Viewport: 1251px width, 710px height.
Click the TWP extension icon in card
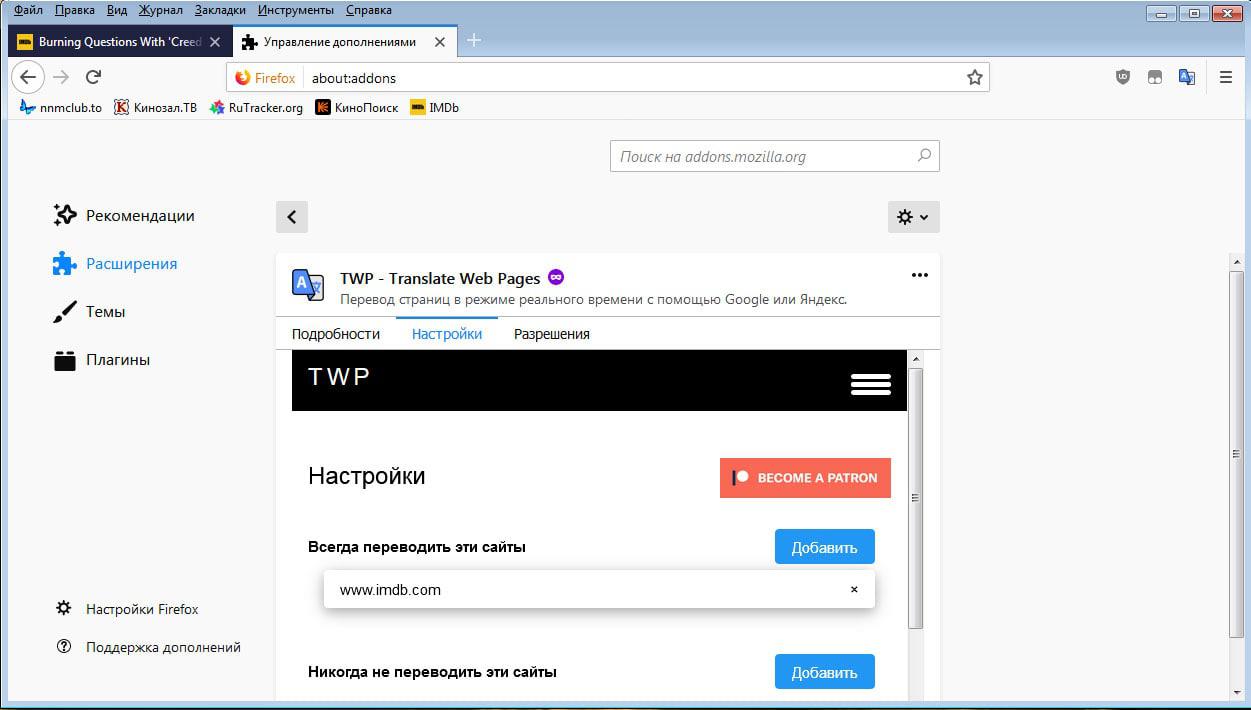click(x=308, y=285)
